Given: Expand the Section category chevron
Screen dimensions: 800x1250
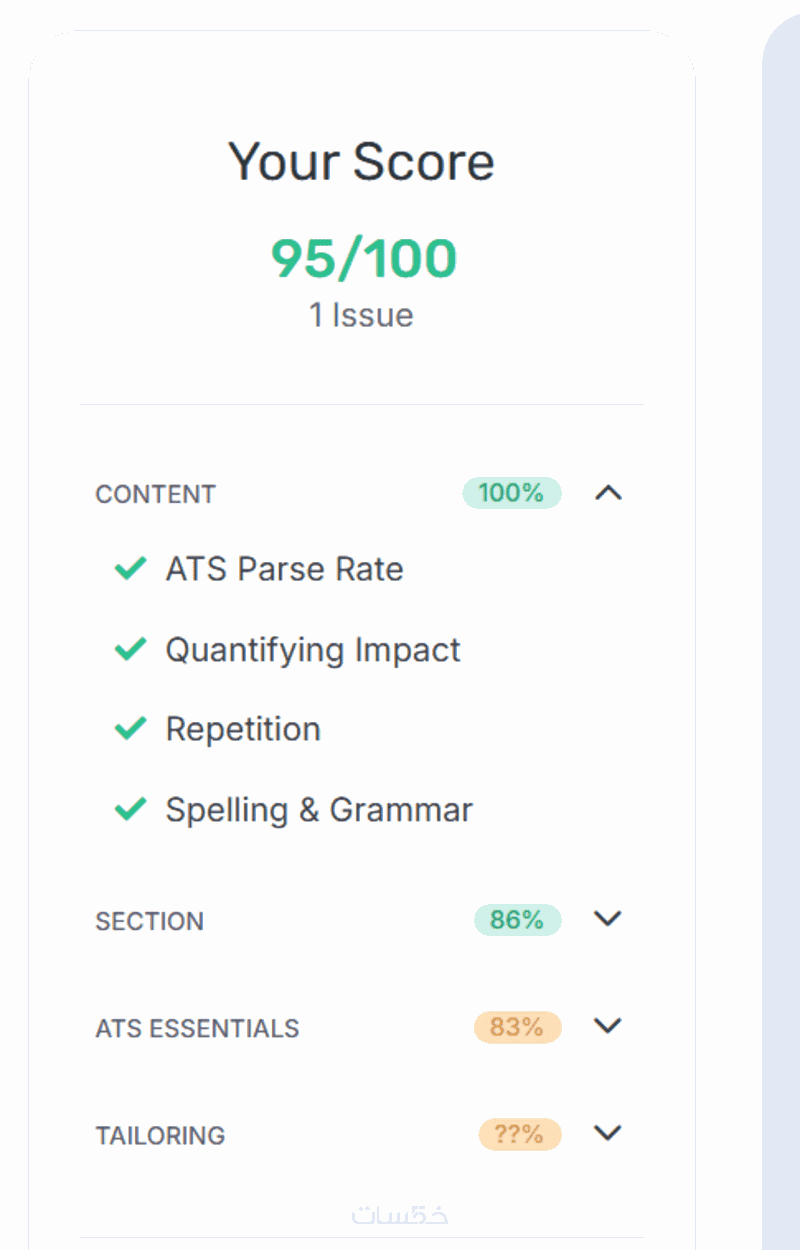Looking at the screenshot, I should point(608,919).
